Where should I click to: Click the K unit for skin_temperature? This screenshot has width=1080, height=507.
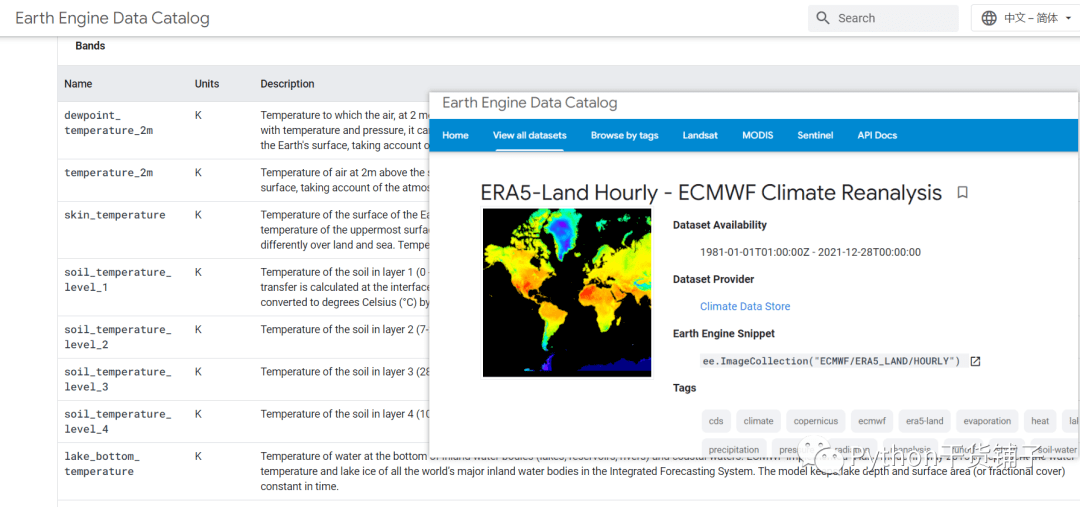point(198,215)
